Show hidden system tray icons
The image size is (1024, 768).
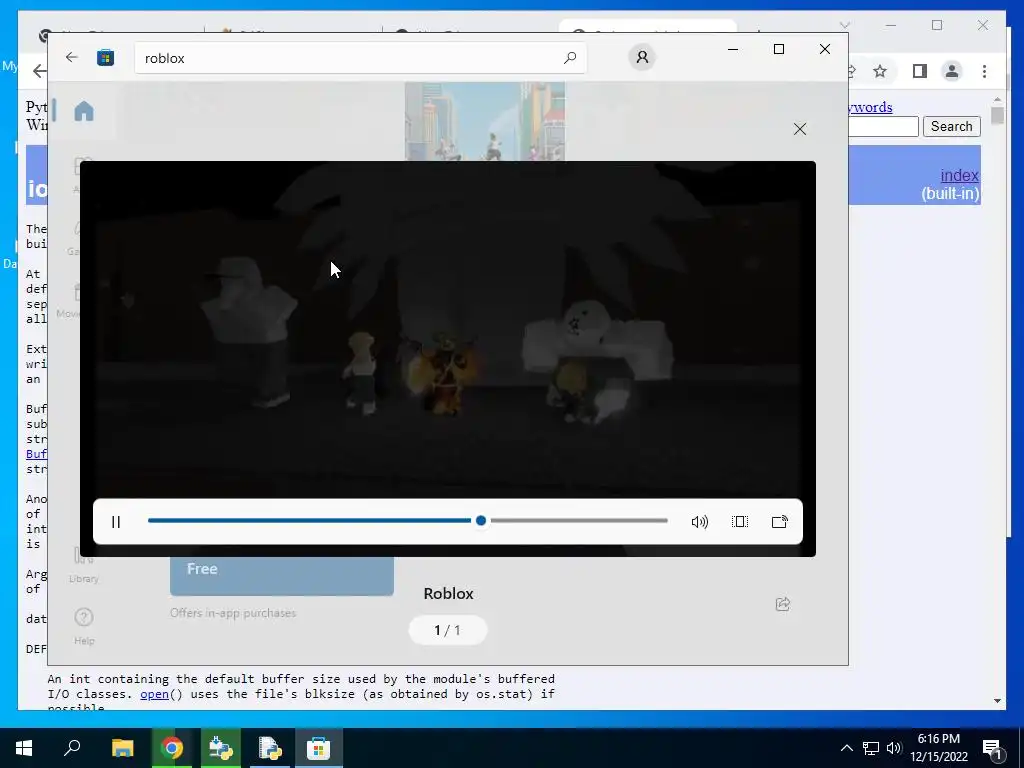click(846, 748)
